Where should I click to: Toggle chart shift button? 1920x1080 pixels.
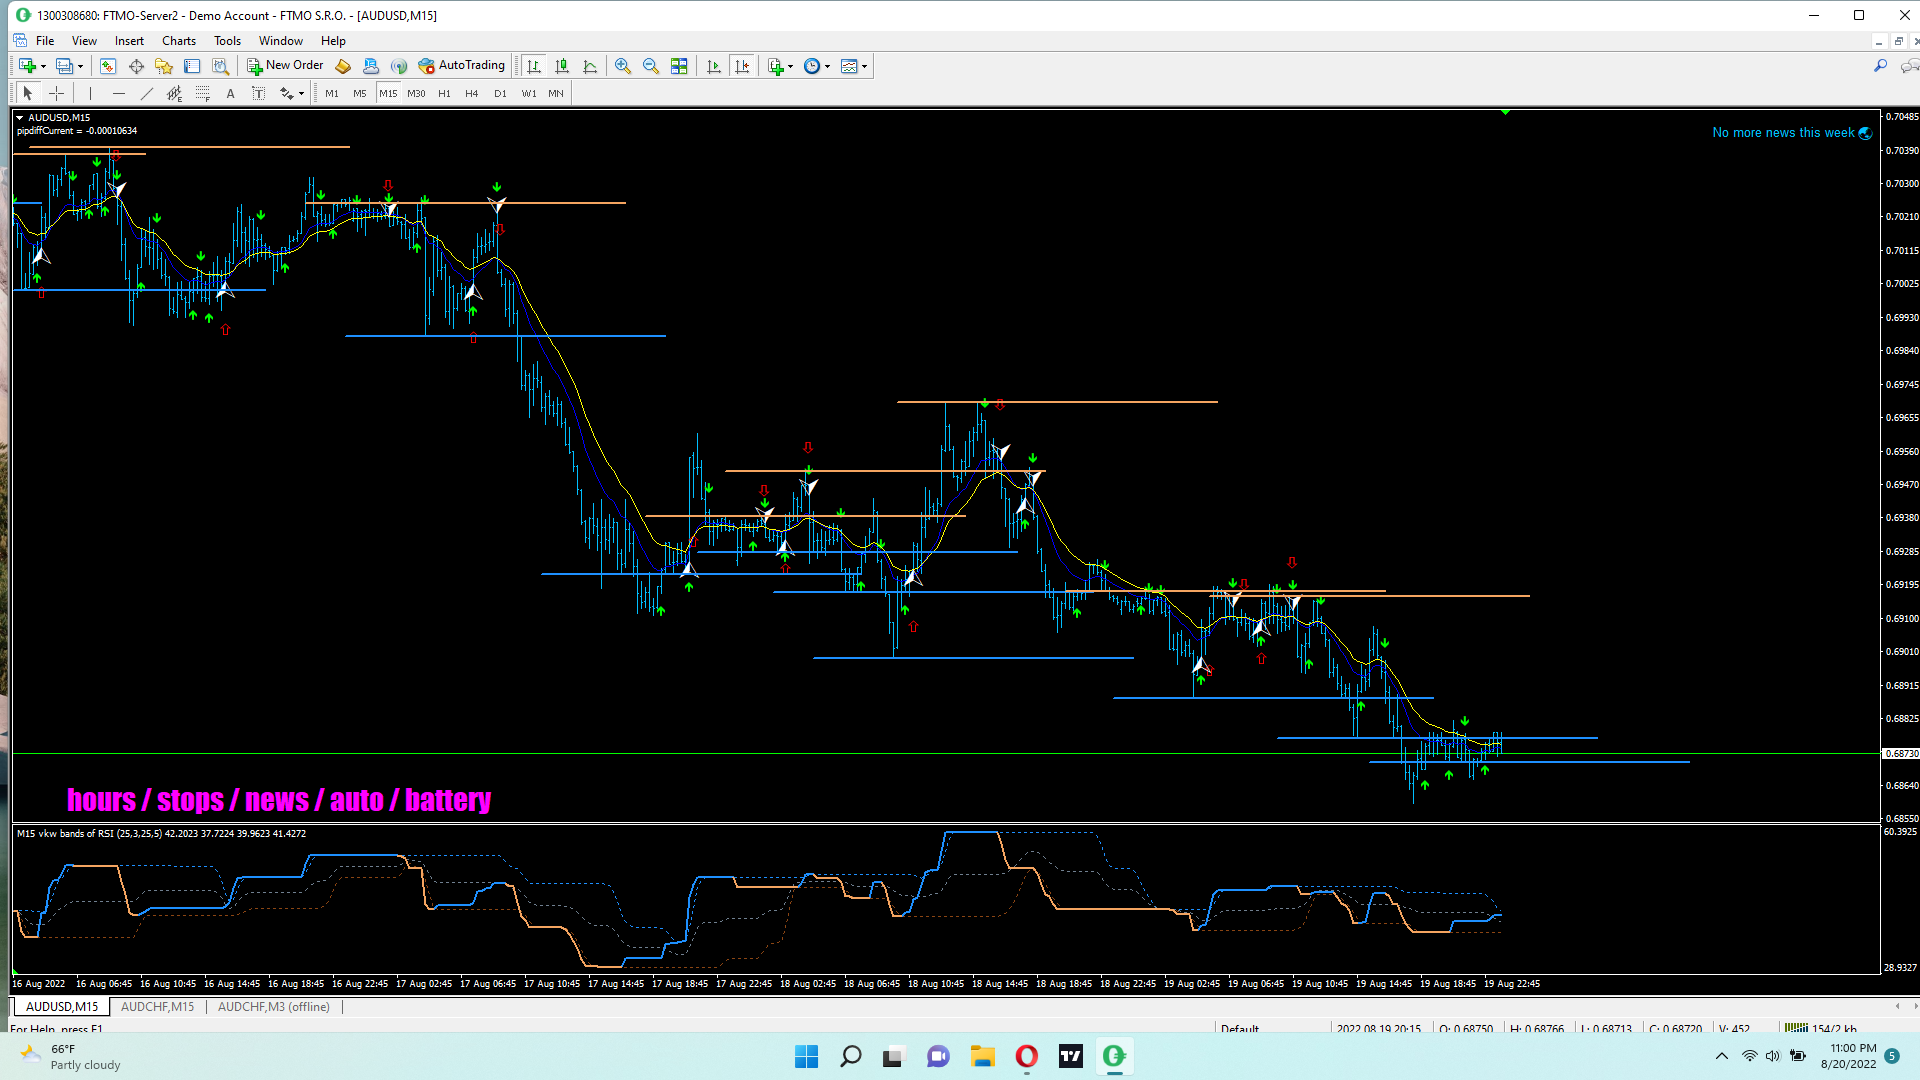(x=742, y=66)
